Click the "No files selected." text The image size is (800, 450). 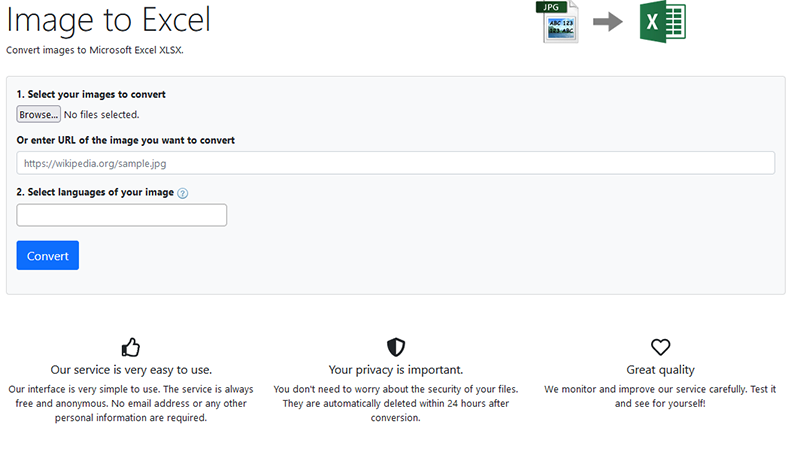(101, 115)
